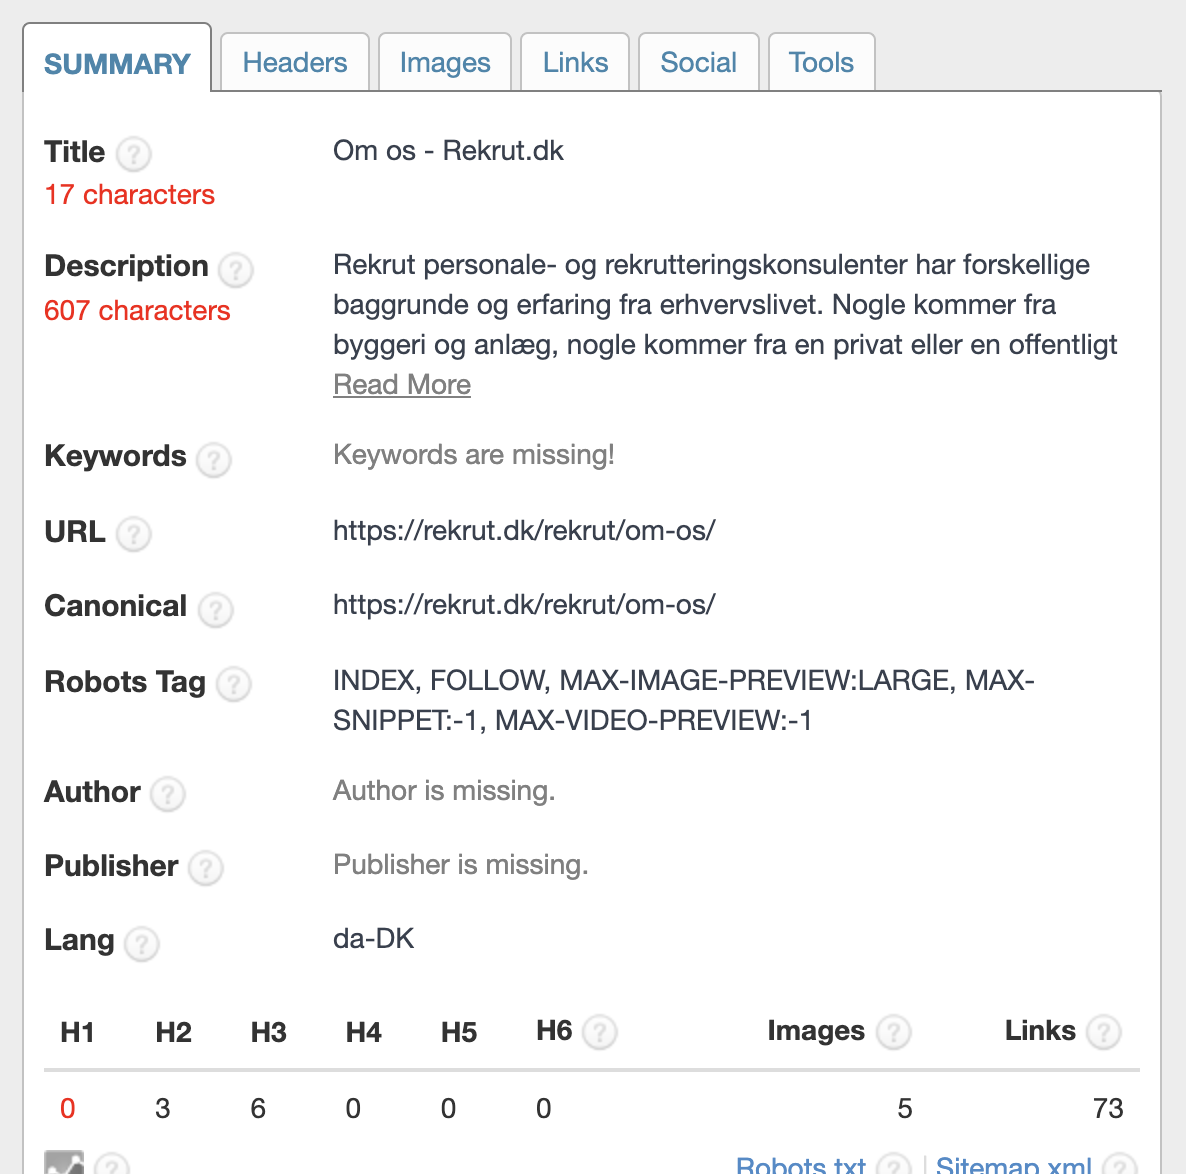Click the question mark next to Lang
This screenshot has width=1186, height=1174.
(x=142, y=943)
